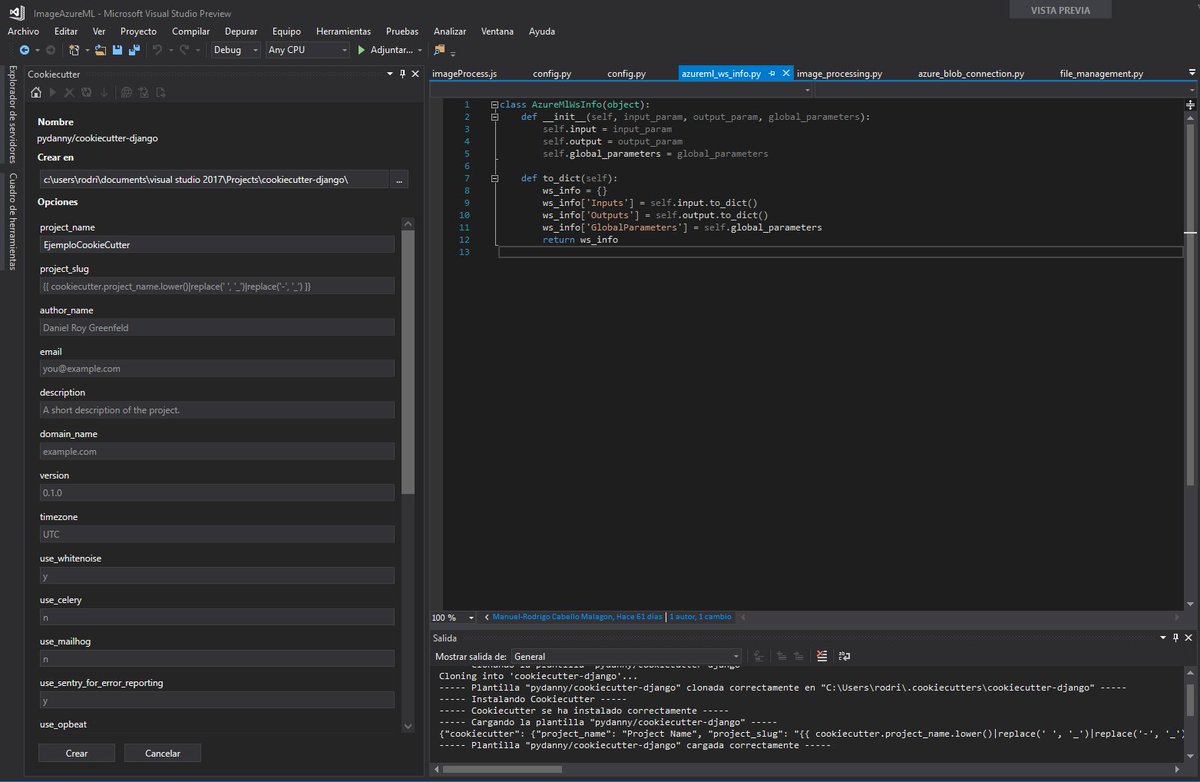The width and height of the screenshot is (1200, 782).
Task: Click the Cookiecutter home icon
Action: pyautogui.click(x=37, y=93)
